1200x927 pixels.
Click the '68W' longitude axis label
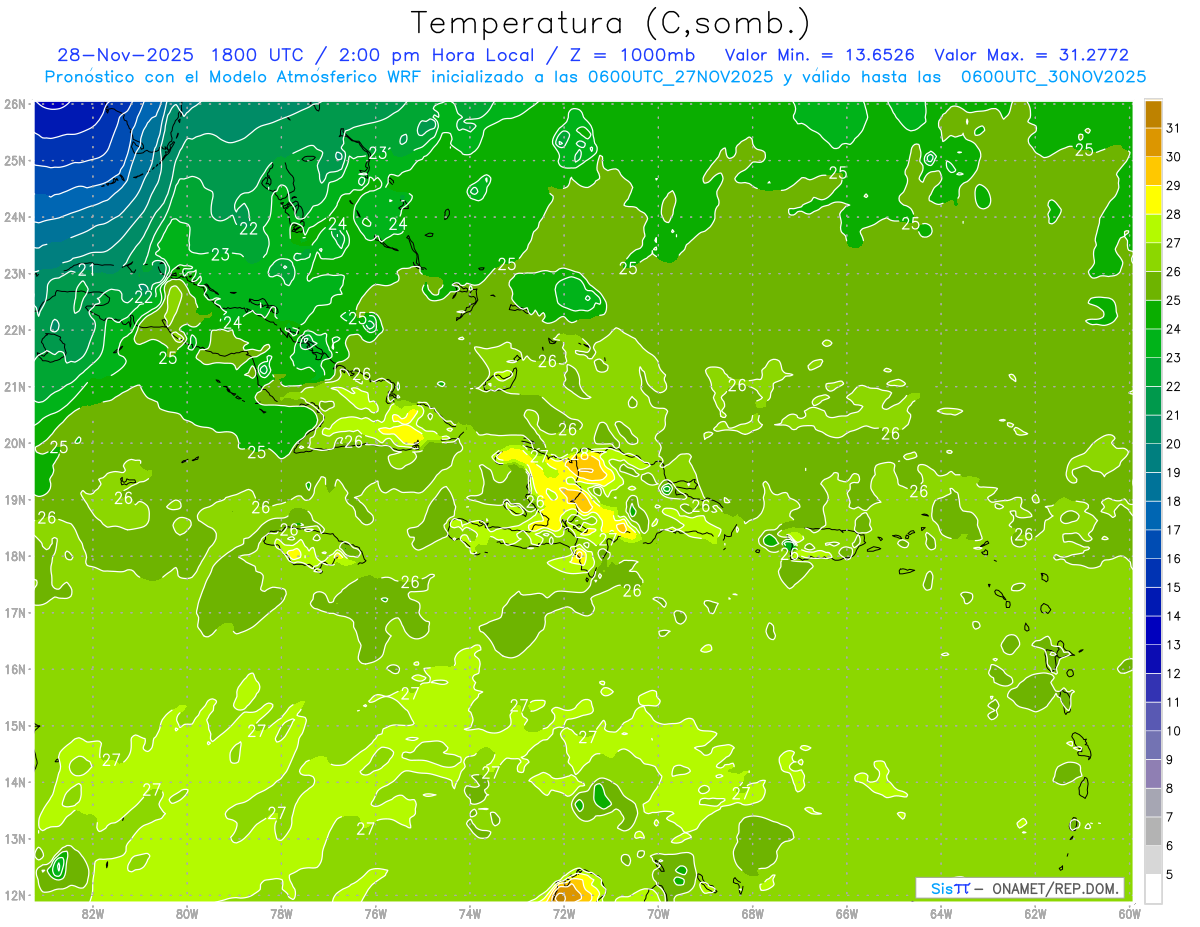click(x=752, y=913)
